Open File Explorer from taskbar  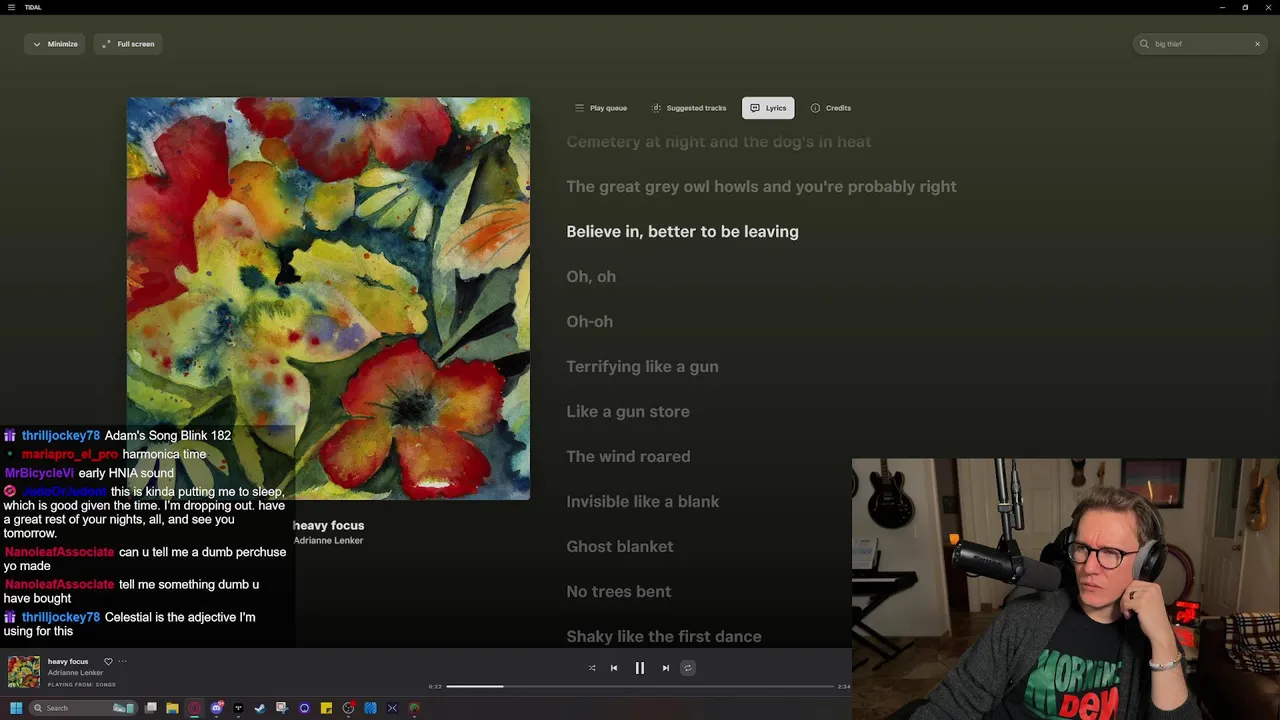(x=172, y=708)
